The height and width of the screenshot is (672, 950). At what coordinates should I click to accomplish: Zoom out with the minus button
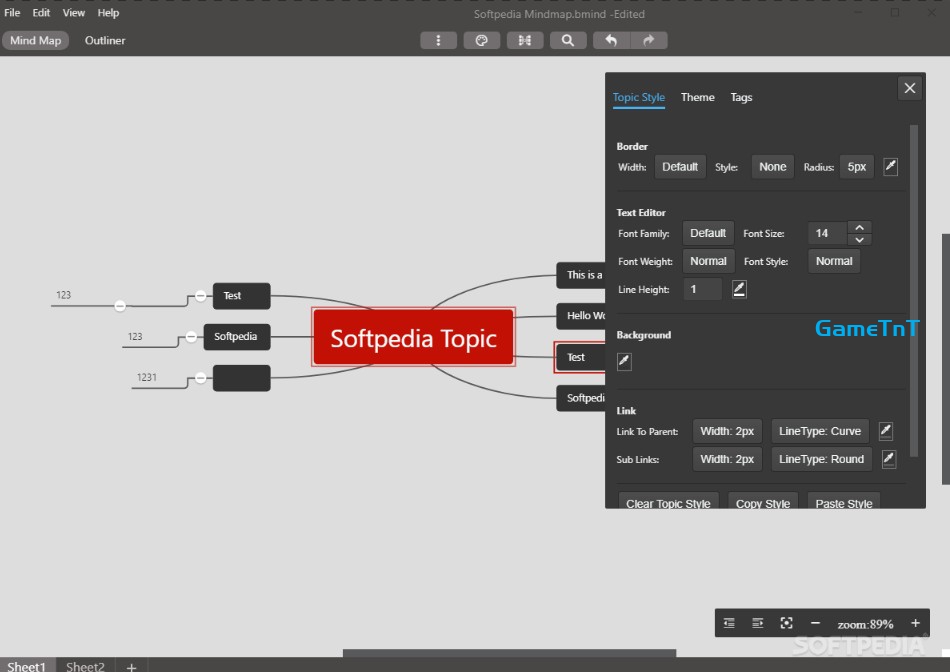(x=815, y=623)
